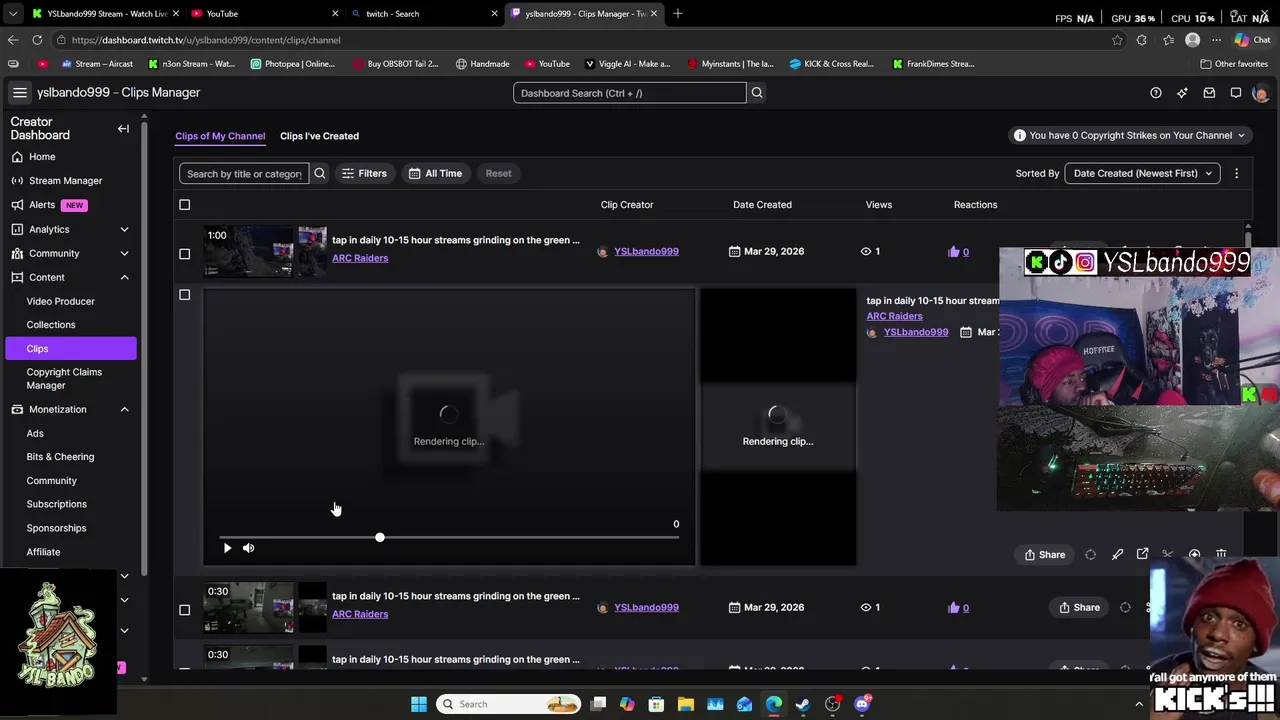Mute the clip player volume
Screen dimensions: 1280x720
(248, 548)
